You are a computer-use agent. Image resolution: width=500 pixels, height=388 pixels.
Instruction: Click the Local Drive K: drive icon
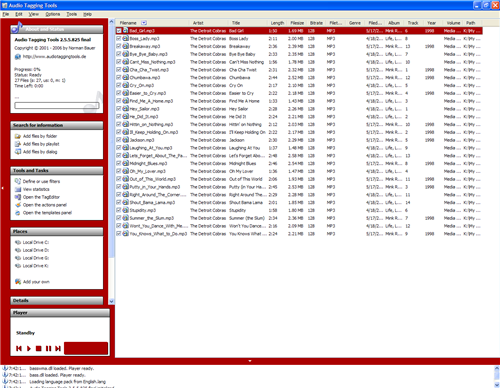point(18,266)
